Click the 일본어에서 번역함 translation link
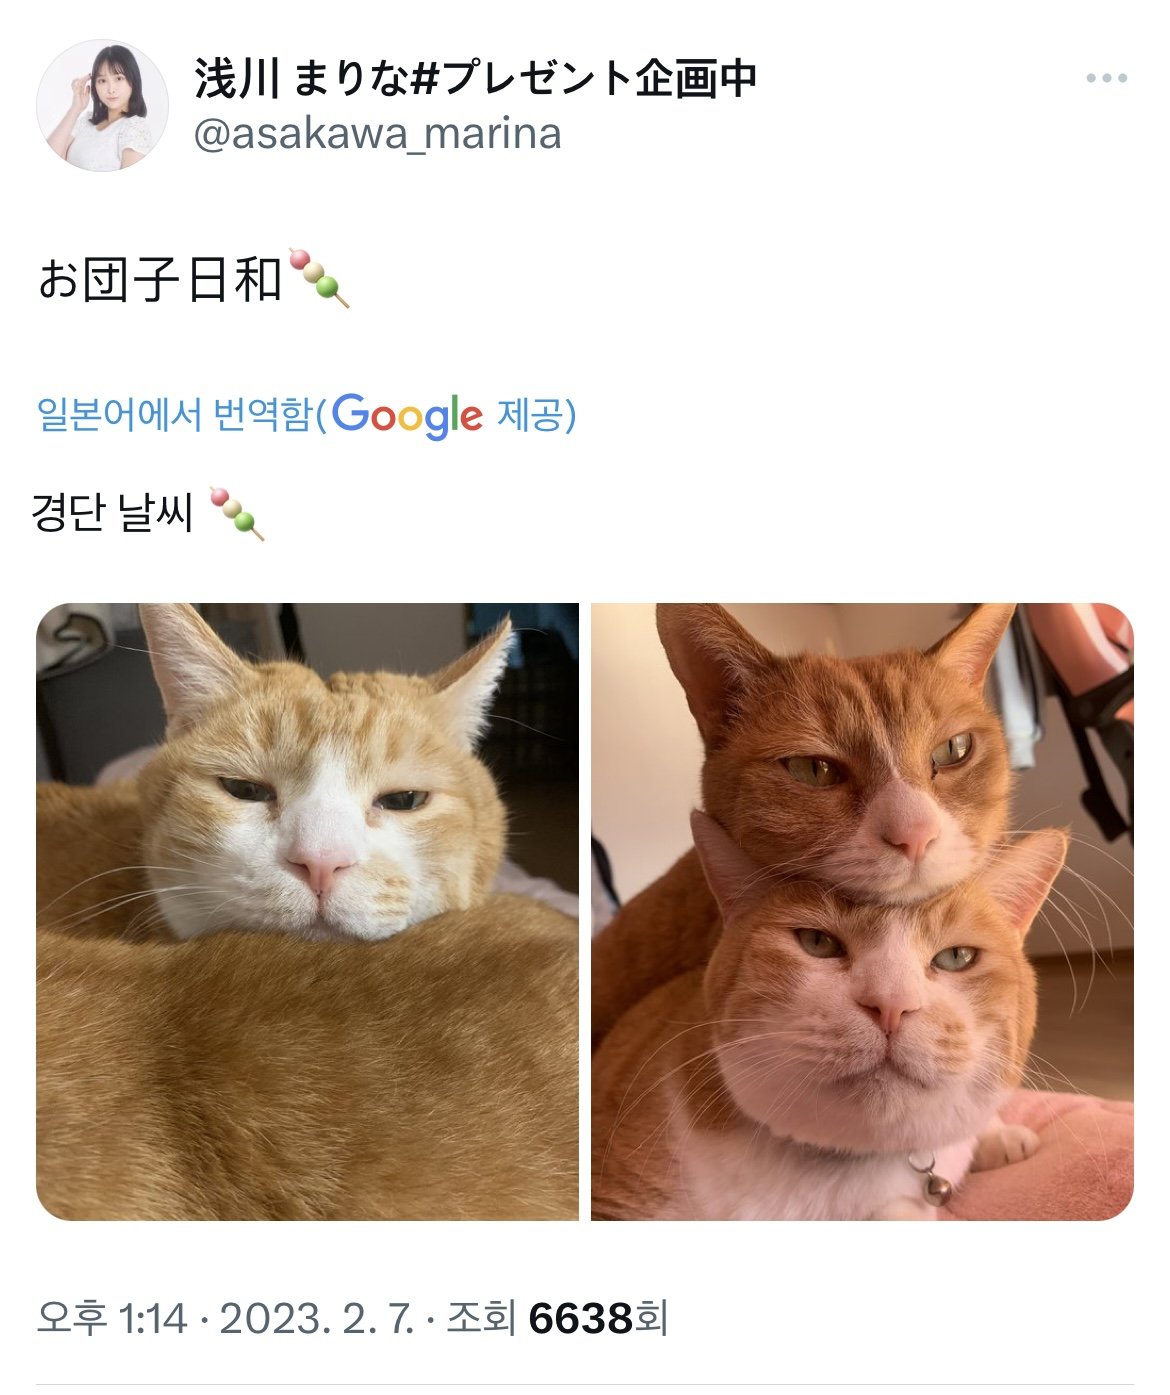The width and height of the screenshot is (1170, 1395). click(175, 414)
